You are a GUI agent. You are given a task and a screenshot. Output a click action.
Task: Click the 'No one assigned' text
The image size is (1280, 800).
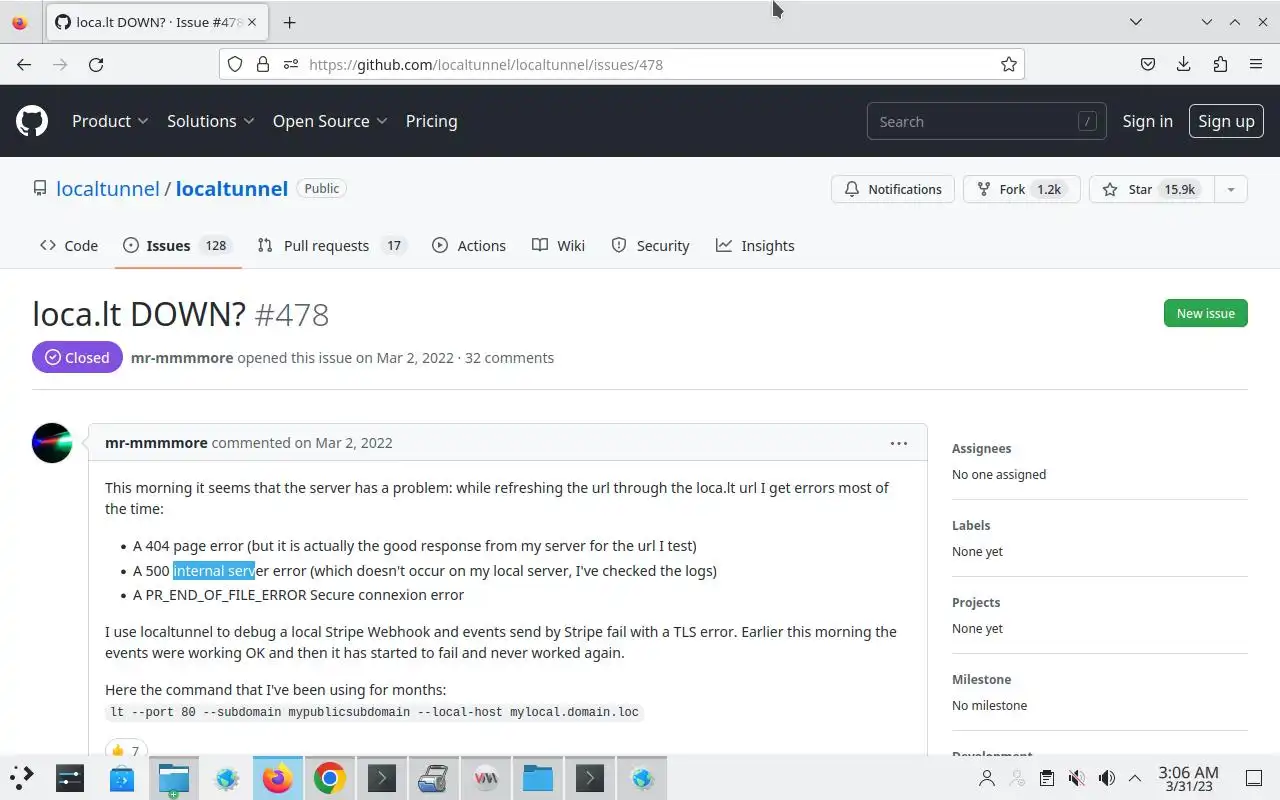[x=999, y=475]
